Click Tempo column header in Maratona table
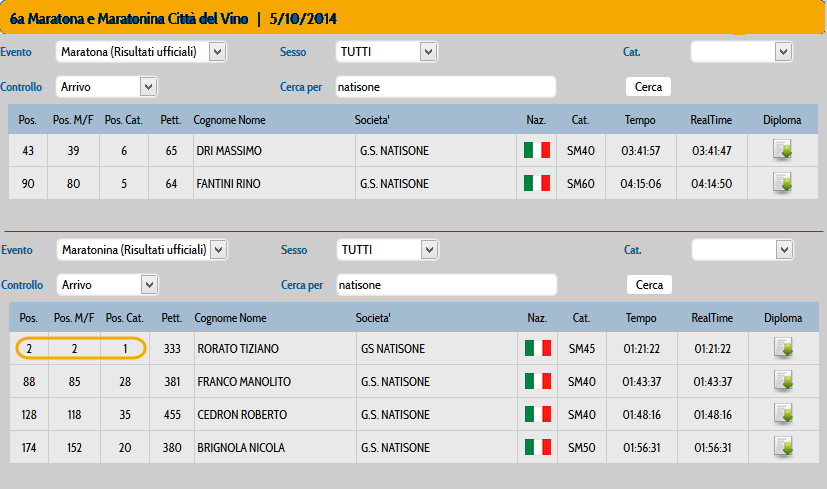Image resolution: width=827 pixels, height=489 pixels. (640, 120)
